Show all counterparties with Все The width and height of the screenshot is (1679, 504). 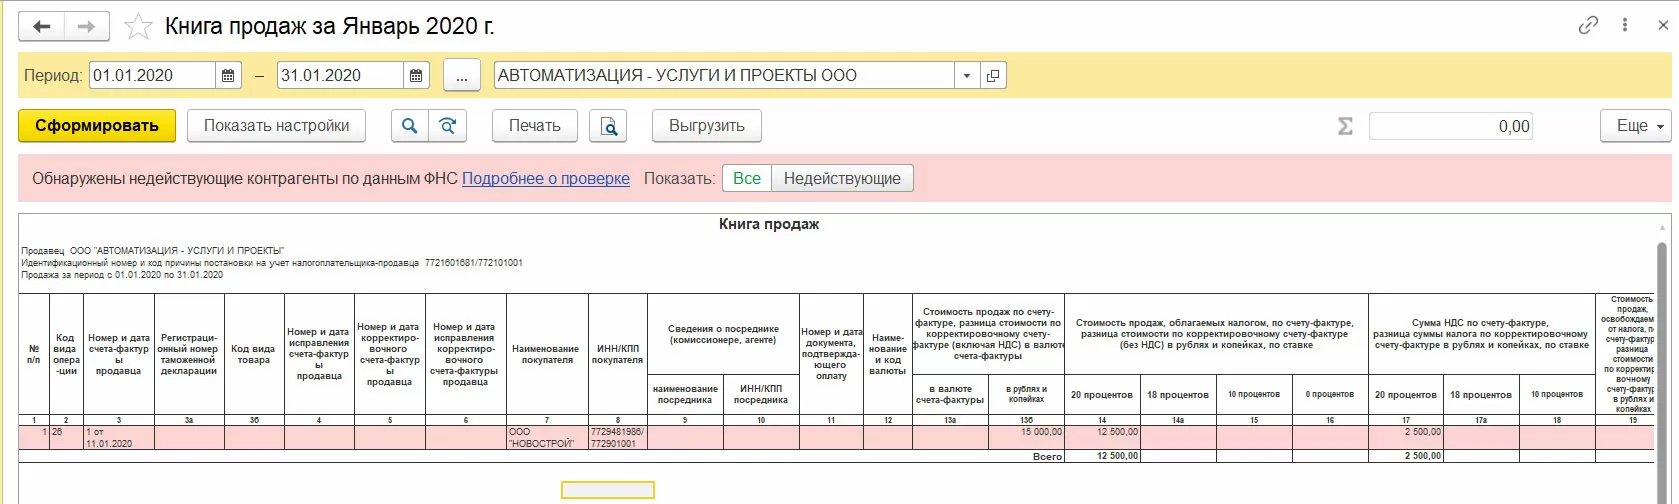tap(747, 179)
